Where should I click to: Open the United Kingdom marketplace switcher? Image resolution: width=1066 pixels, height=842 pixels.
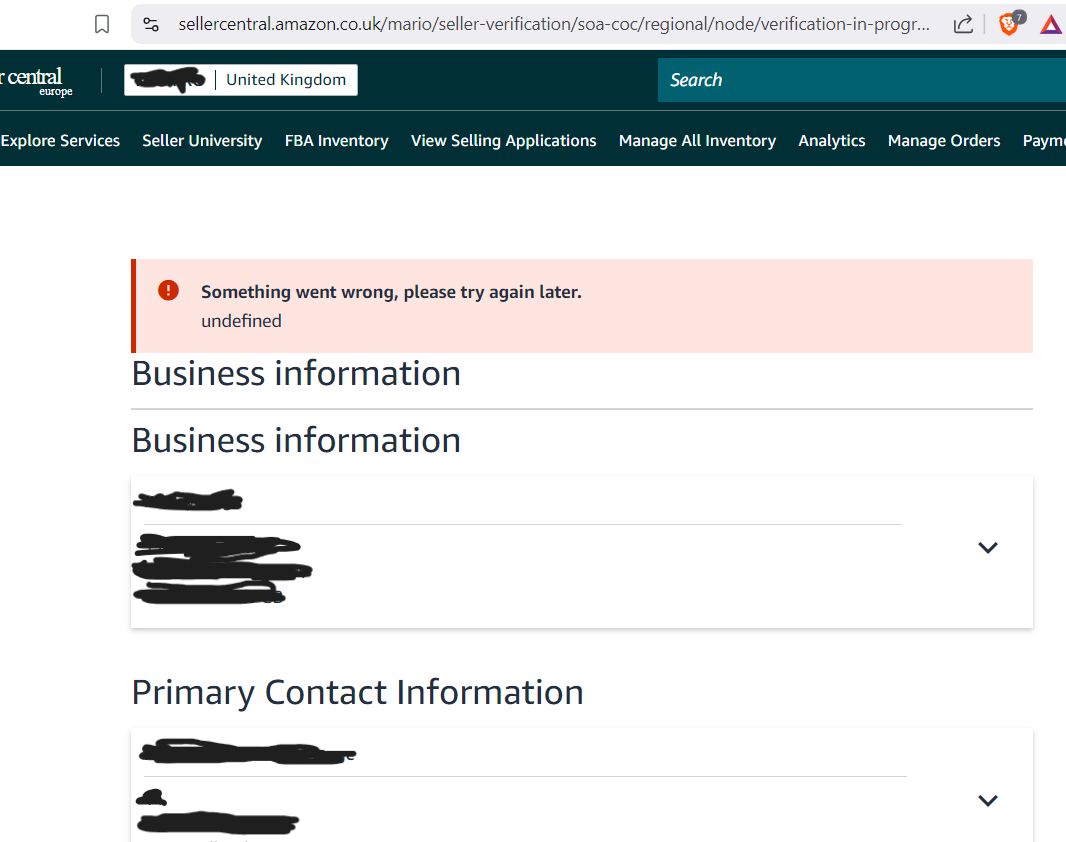pyautogui.click(x=241, y=80)
